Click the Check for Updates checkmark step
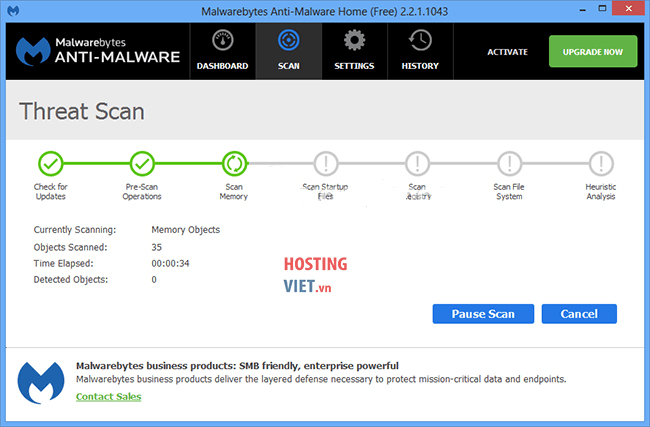 (x=51, y=163)
